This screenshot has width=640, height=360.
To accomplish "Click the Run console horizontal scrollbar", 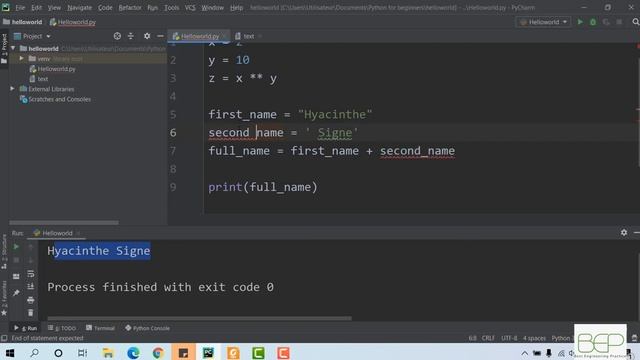I will click(x=199, y=318).
